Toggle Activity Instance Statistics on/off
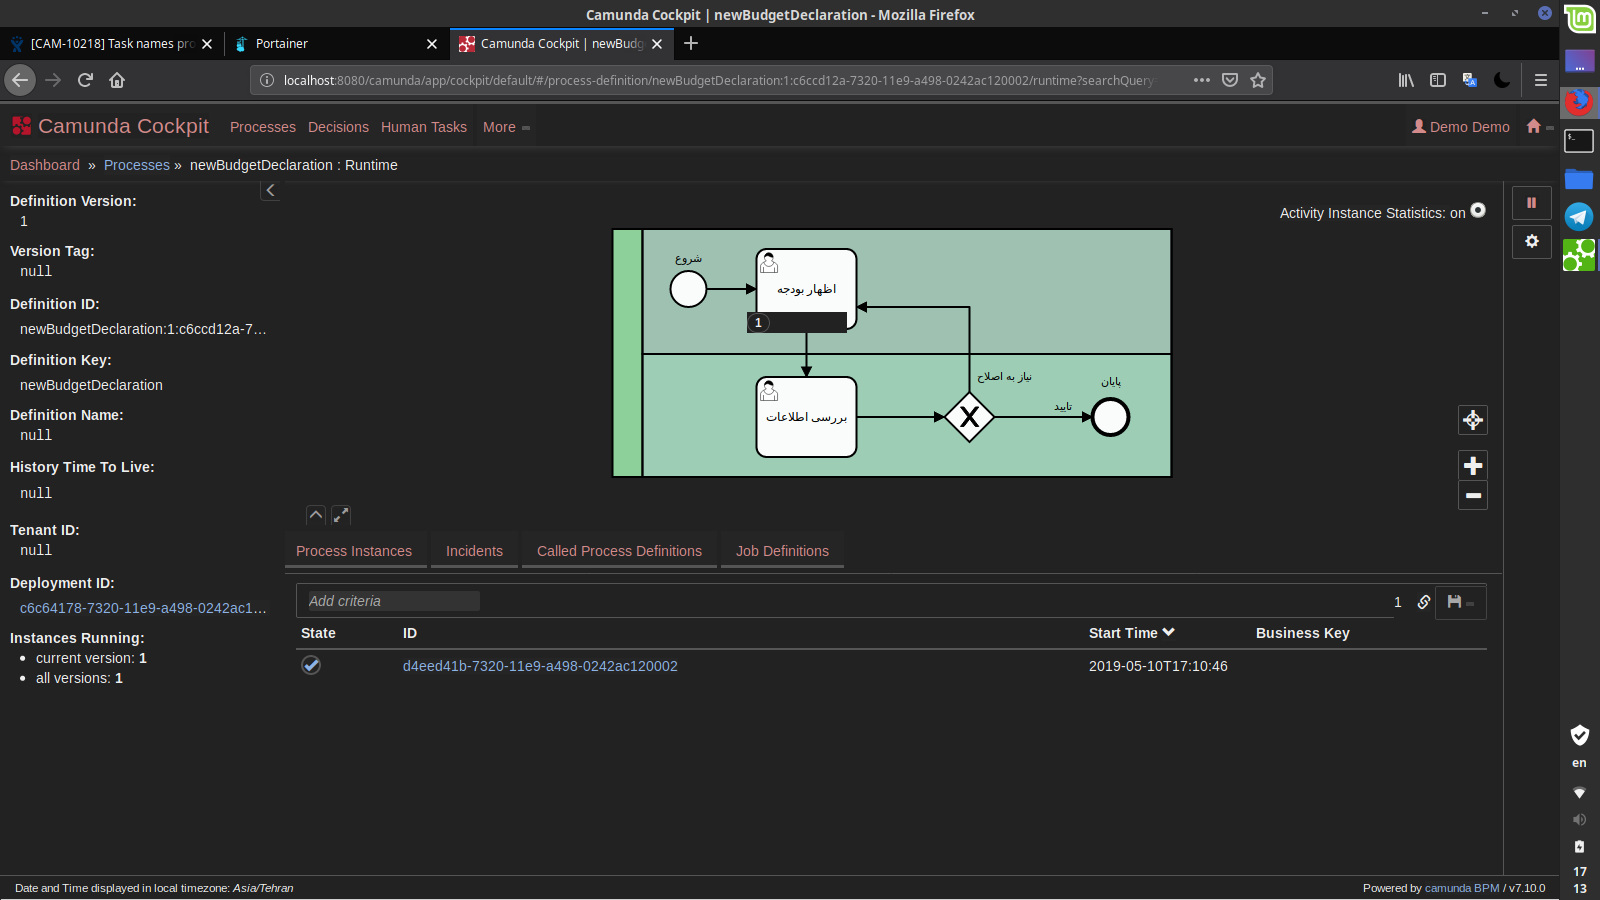 (1478, 211)
